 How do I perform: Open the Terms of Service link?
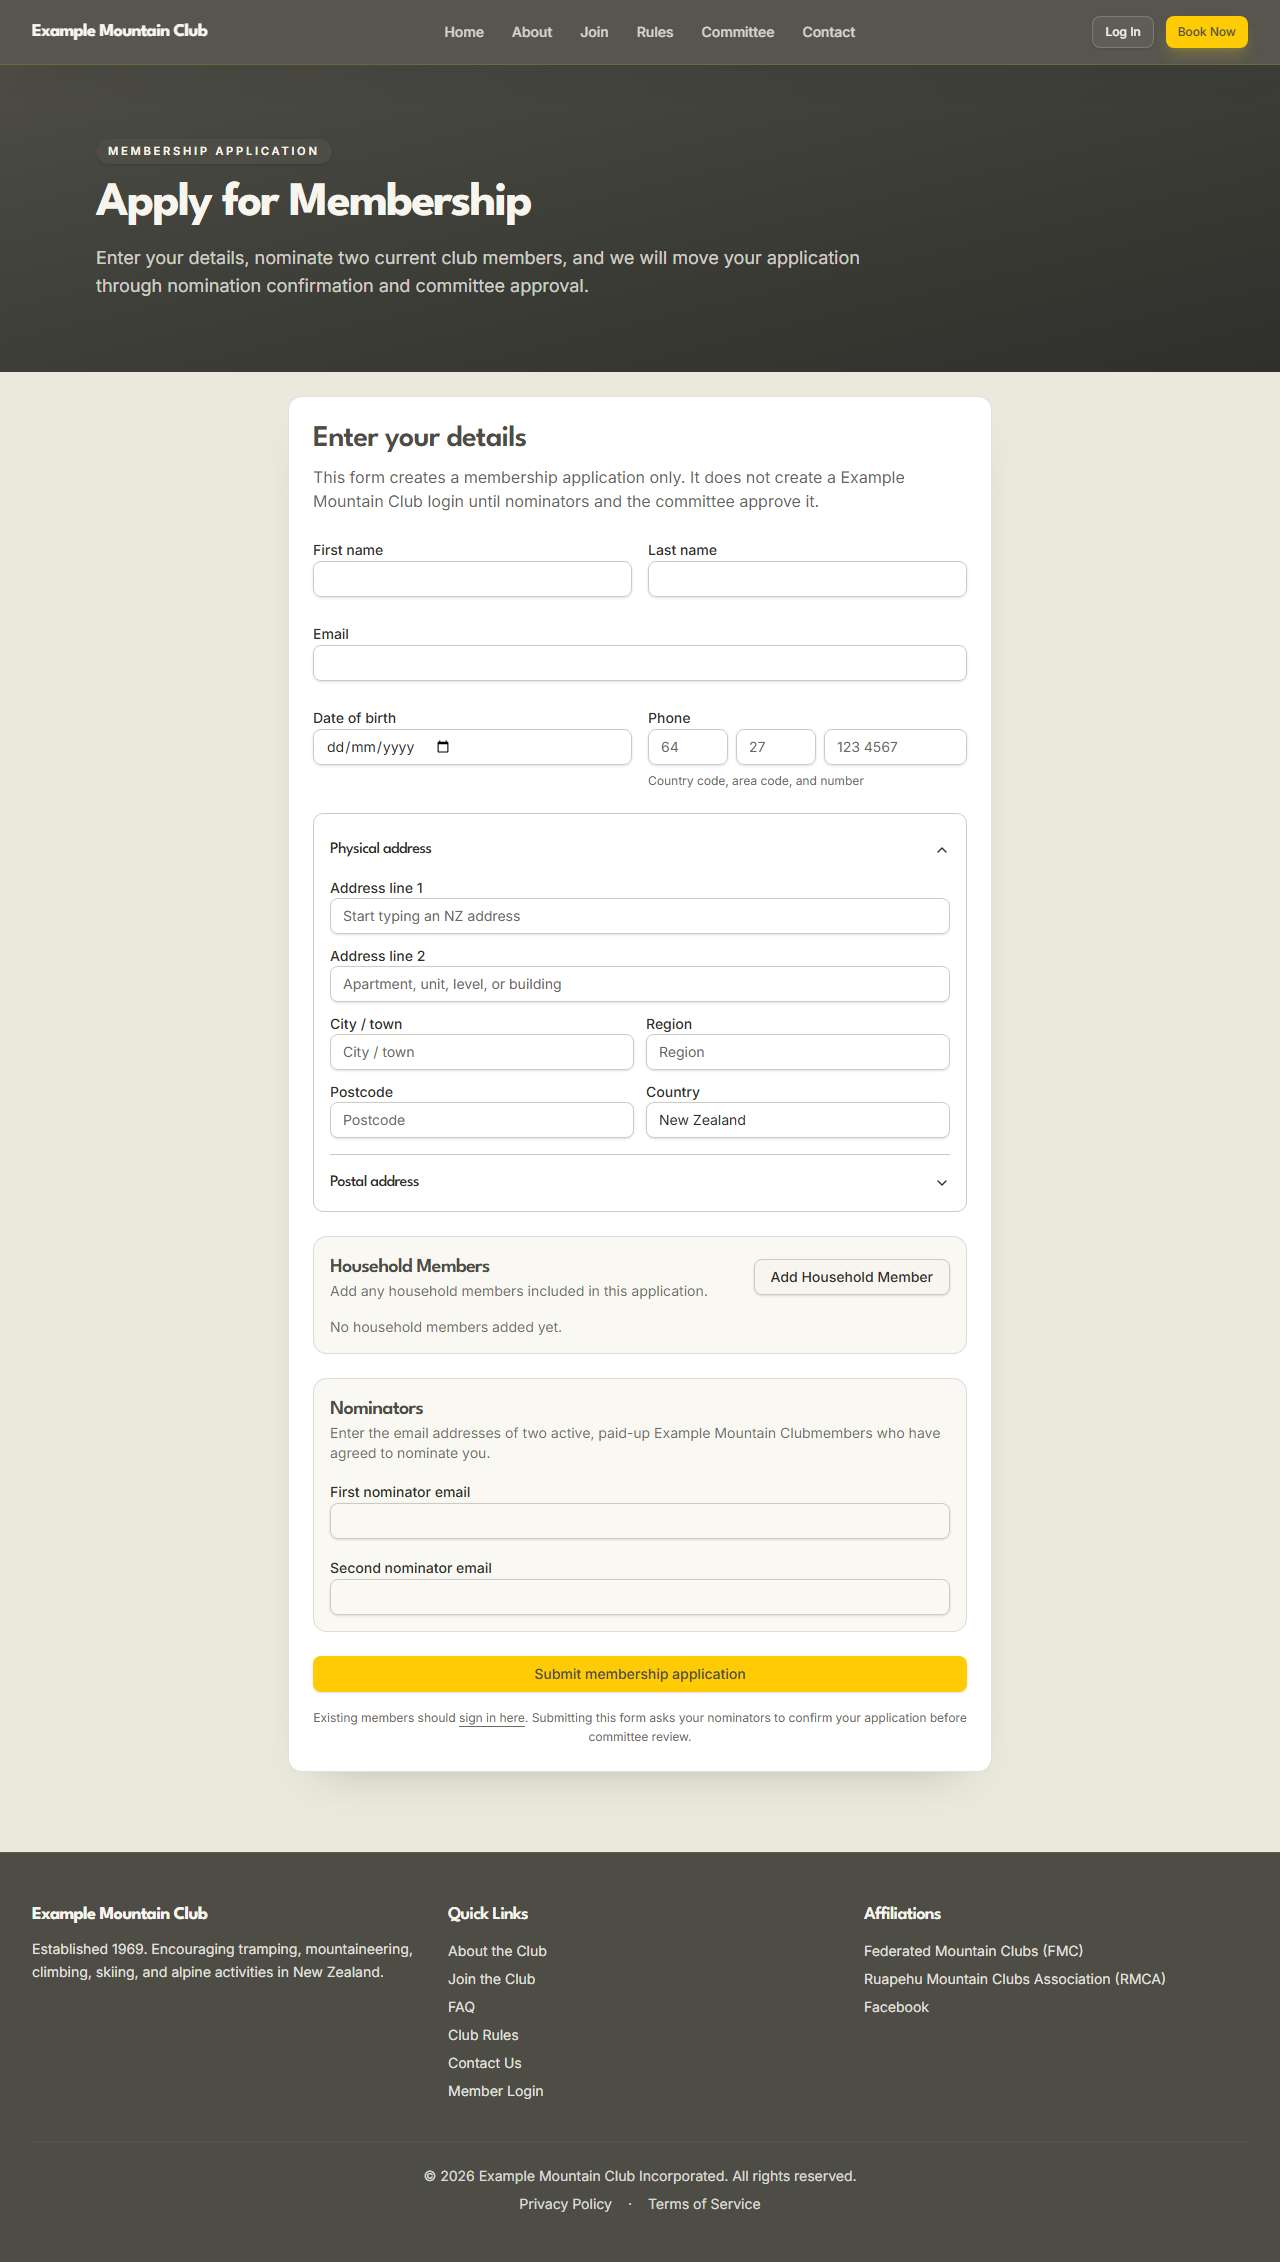point(704,2204)
